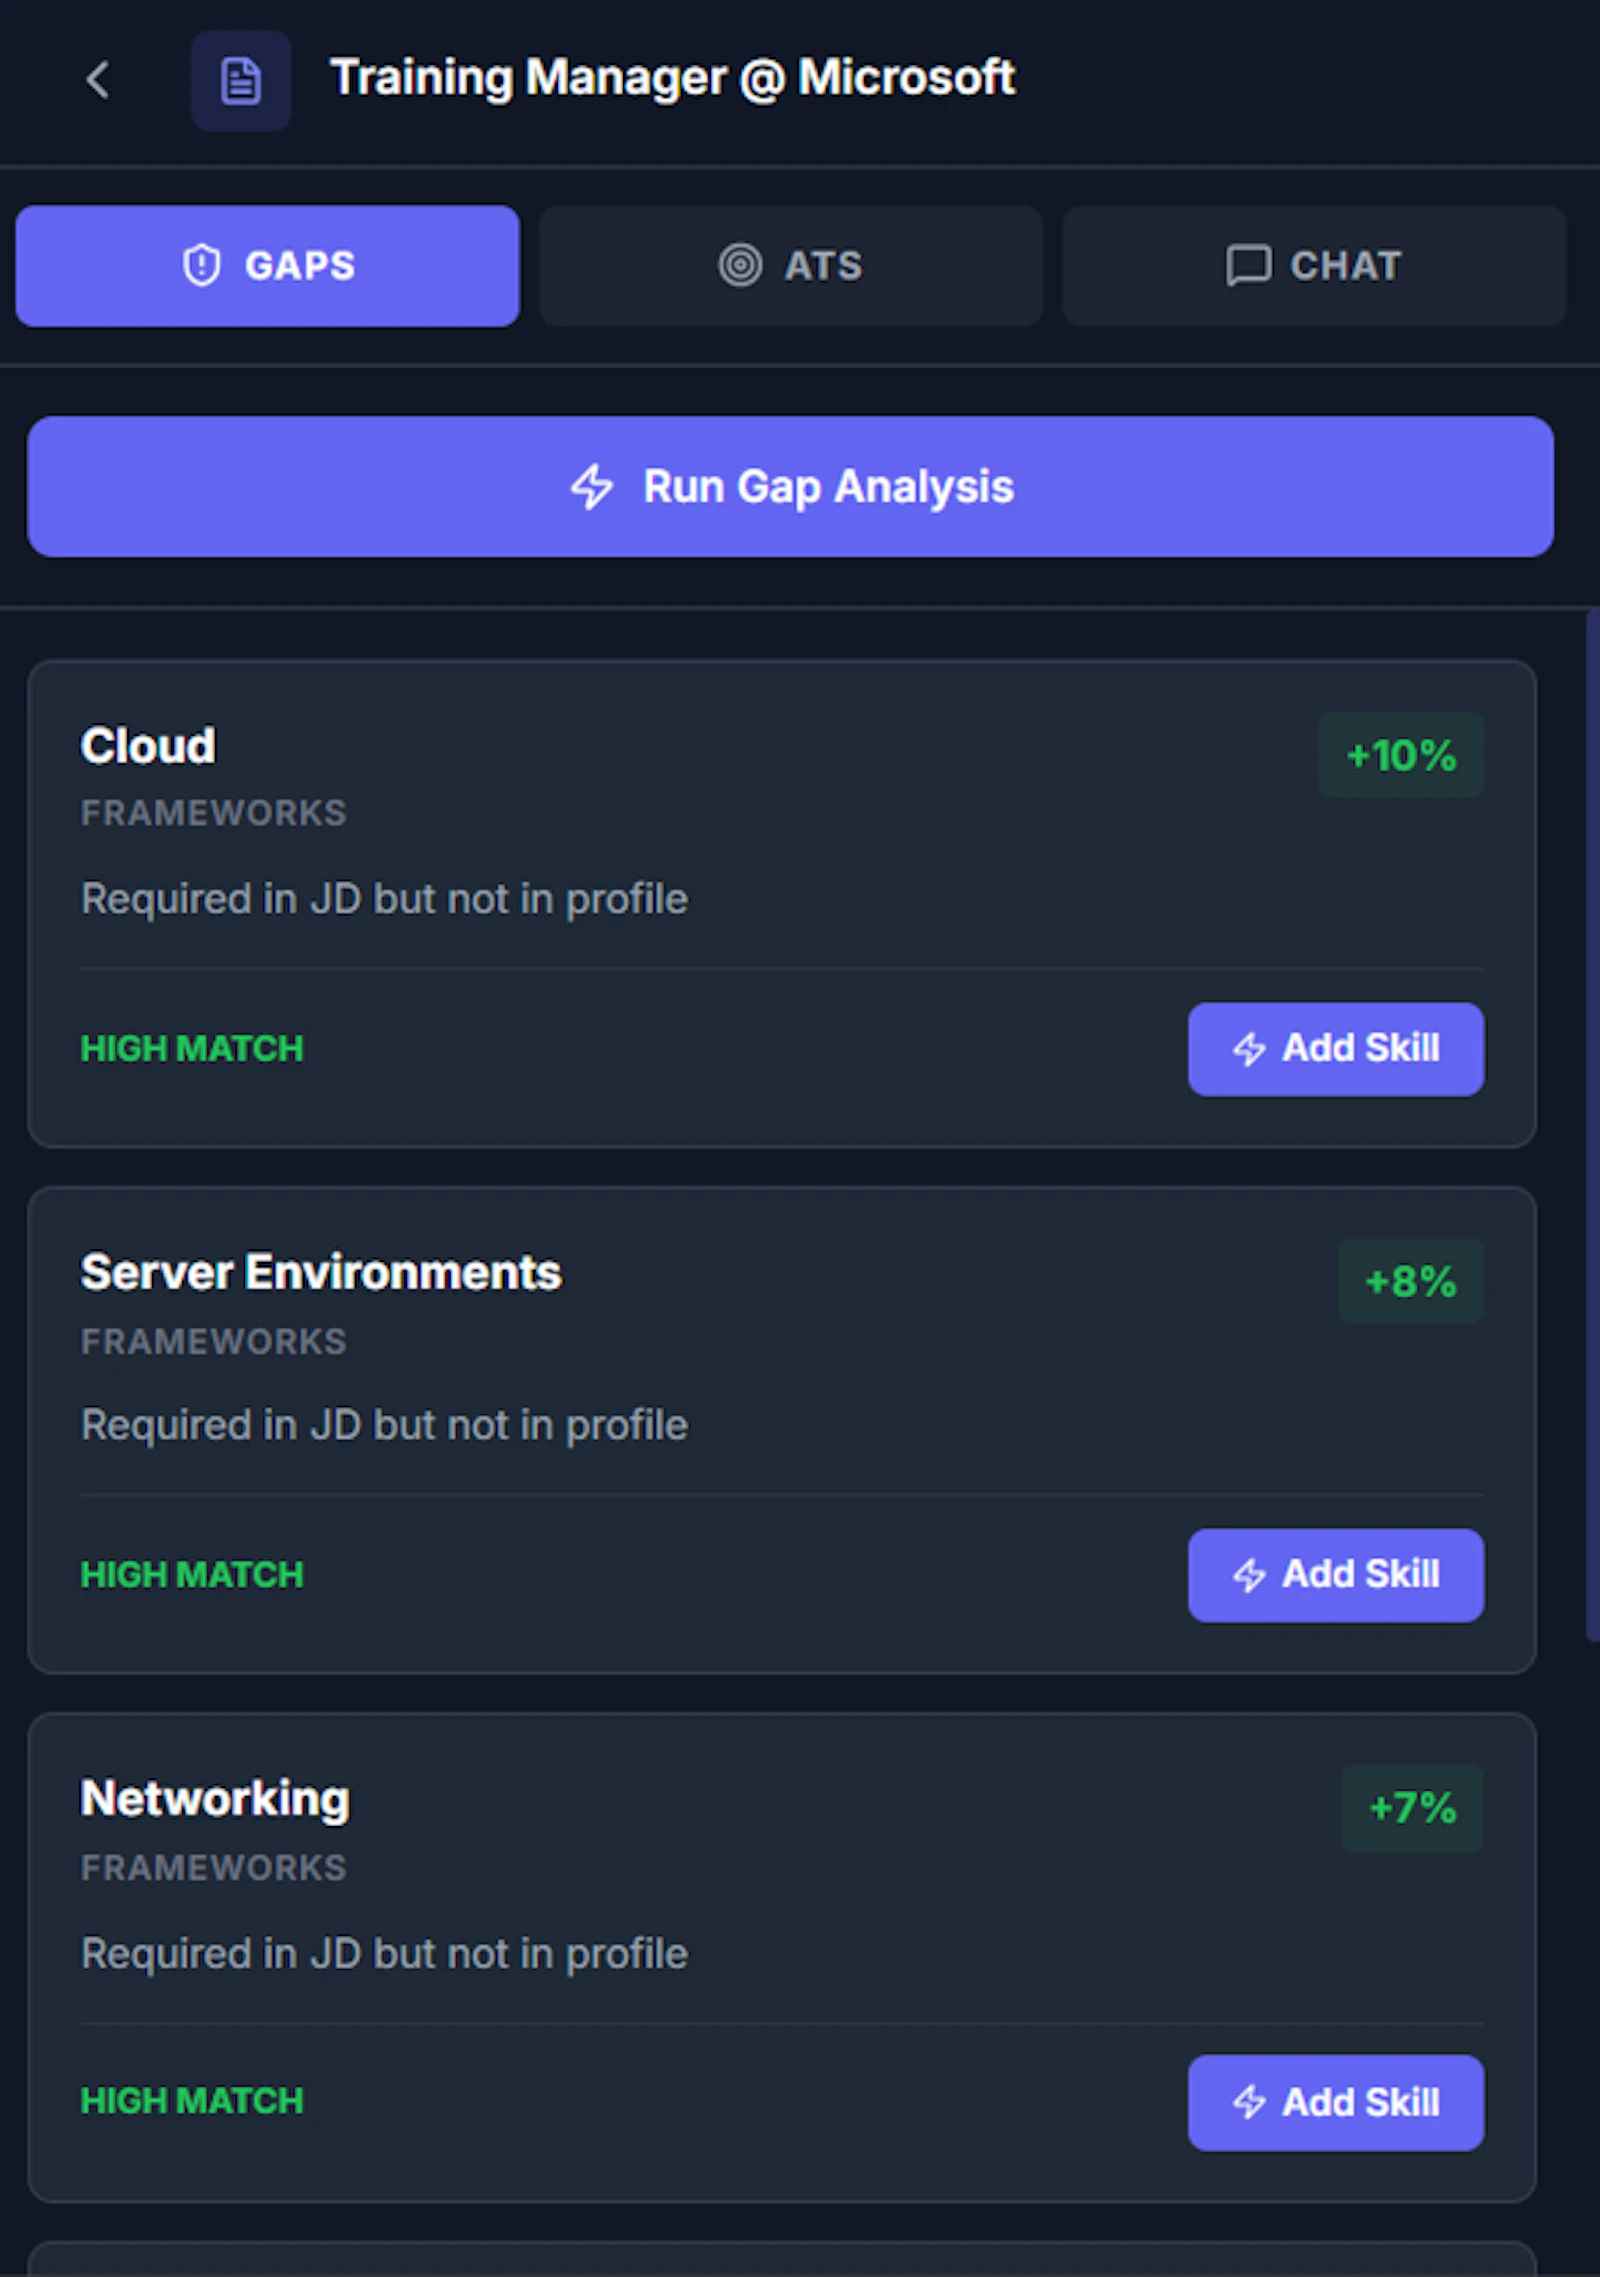Click the +10% badge on Cloud card
Screen dimensions: 1600x2277
[x=1401, y=755]
